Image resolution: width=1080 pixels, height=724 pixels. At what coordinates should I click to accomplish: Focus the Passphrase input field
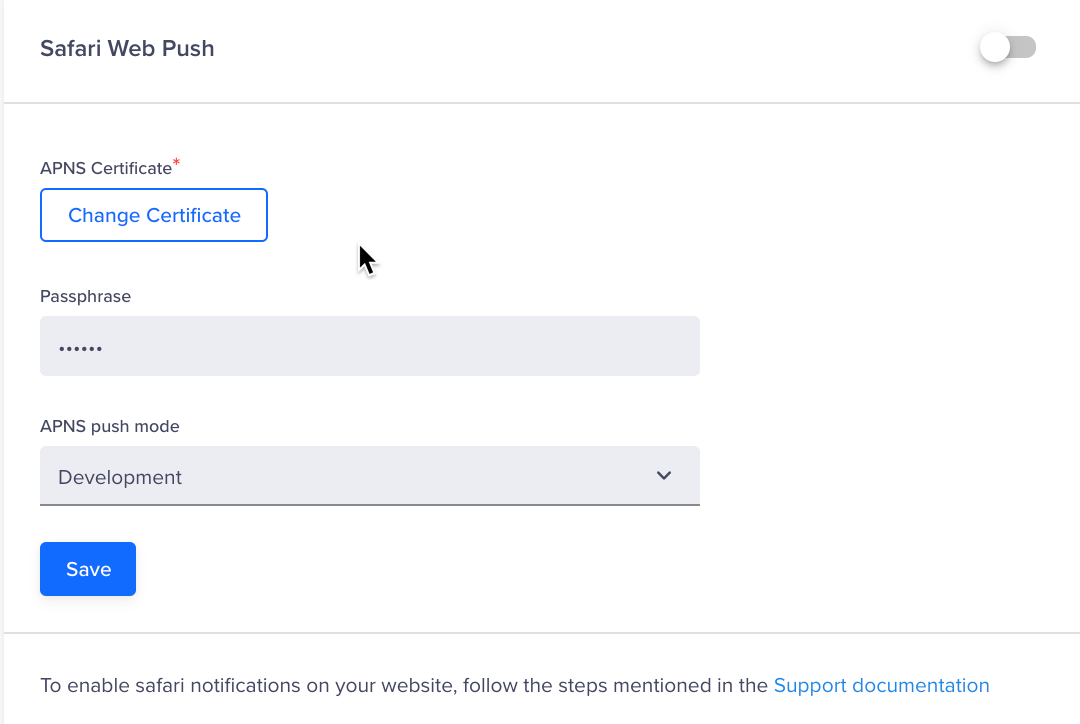[x=370, y=346]
